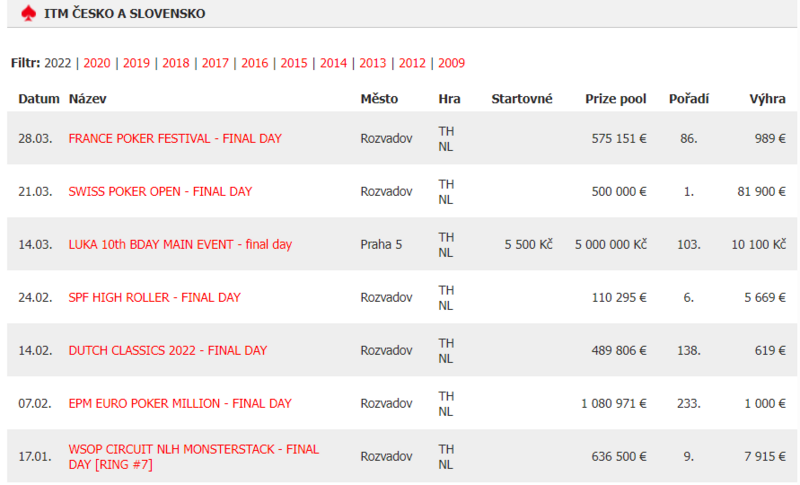Filter results by year 2020
The height and width of the screenshot is (485, 800).
(x=97, y=63)
